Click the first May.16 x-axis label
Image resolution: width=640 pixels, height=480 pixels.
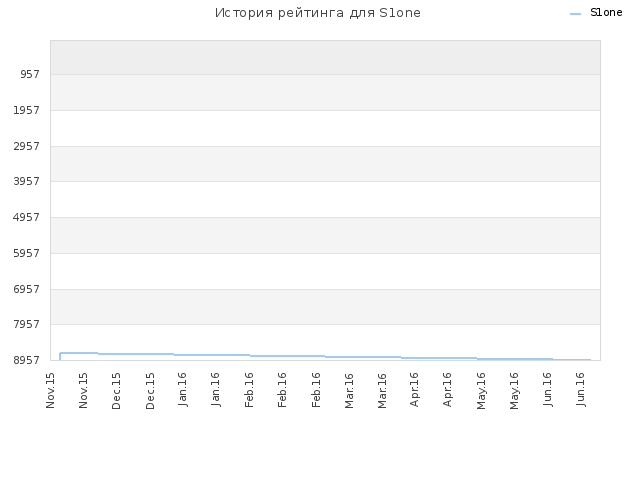(481, 391)
